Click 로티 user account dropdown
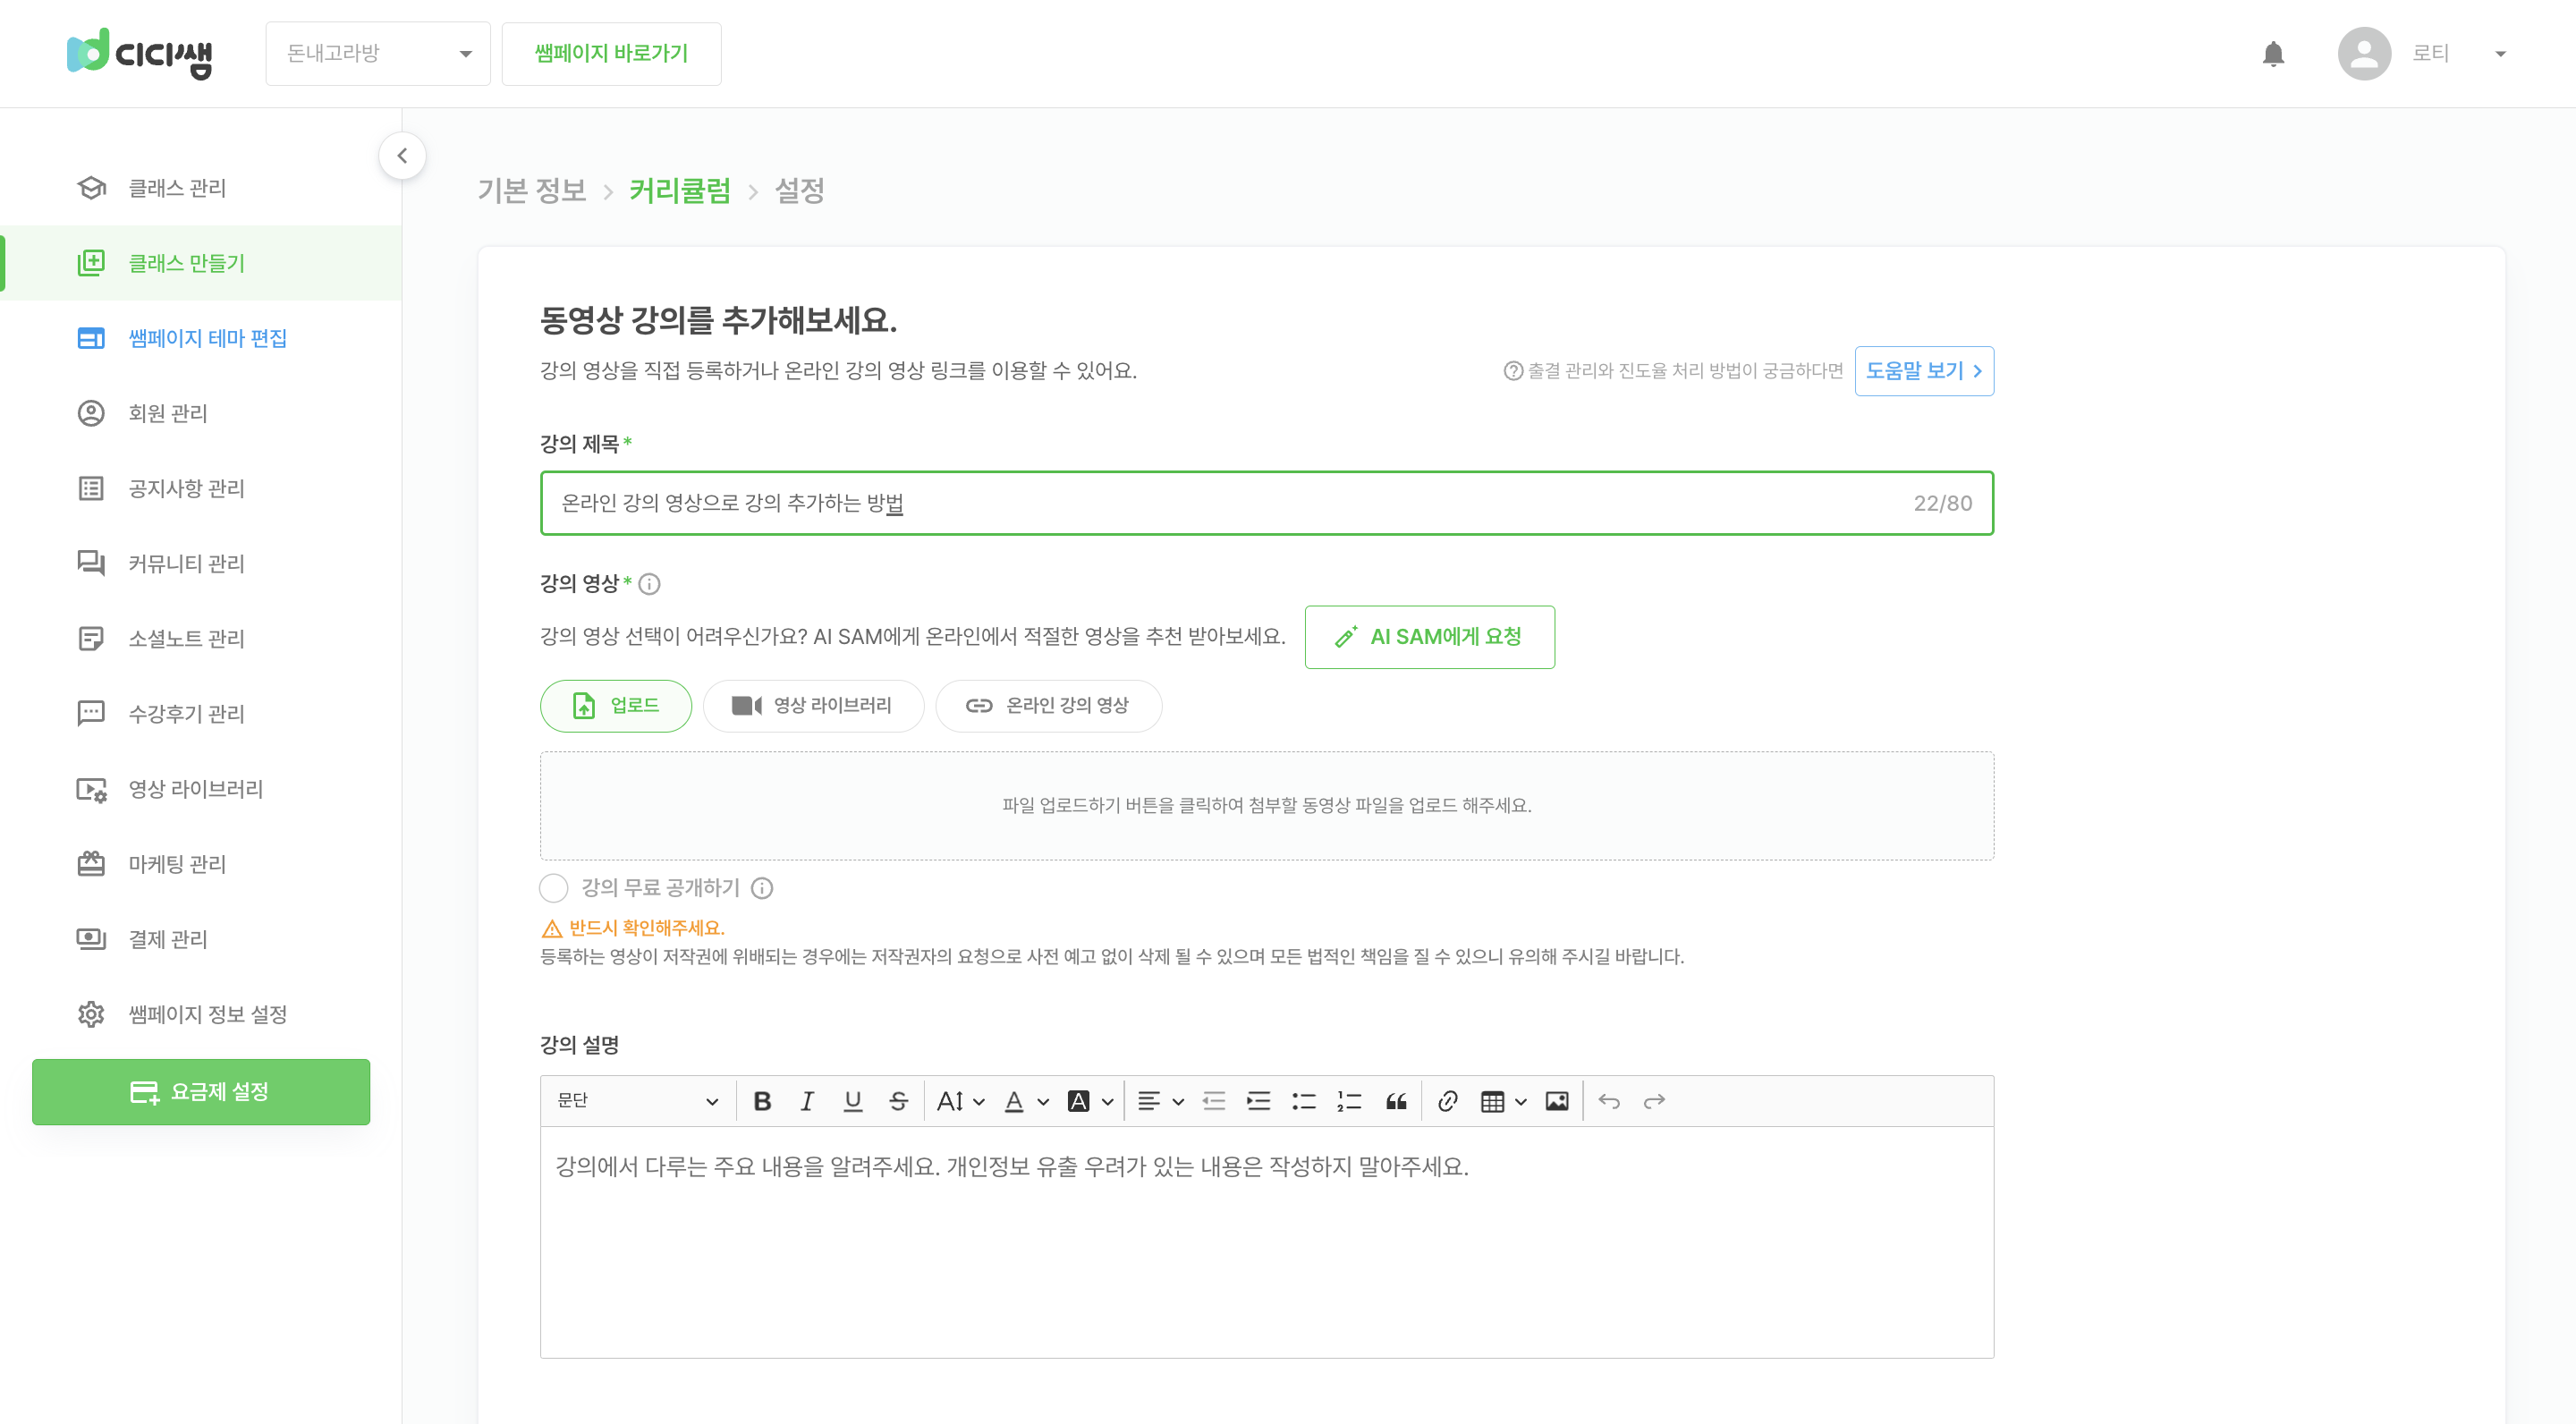 click(2427, 53)
